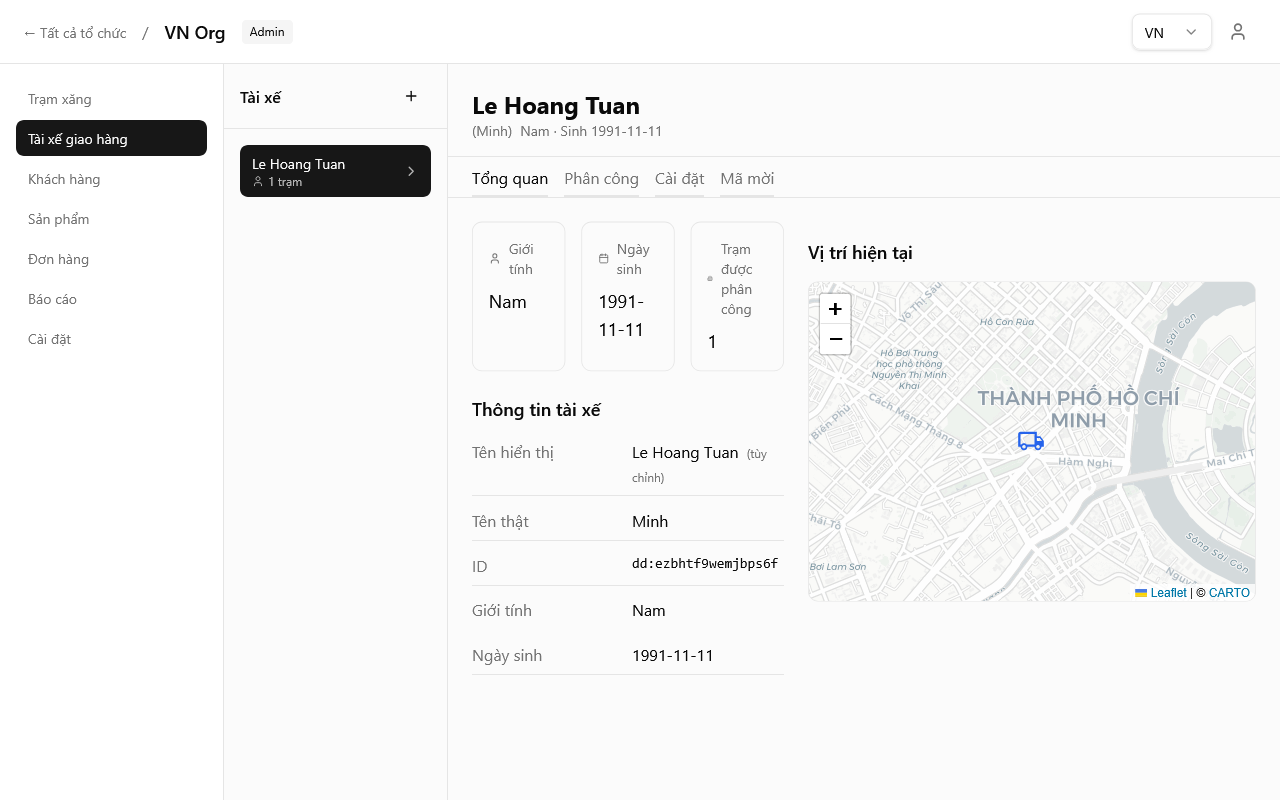Select the Trạm được phân công card

click(x=737, y=296)
